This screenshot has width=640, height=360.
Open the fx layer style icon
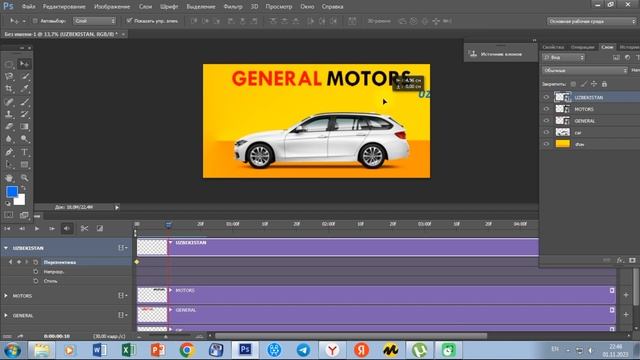(x=620, y=260)
